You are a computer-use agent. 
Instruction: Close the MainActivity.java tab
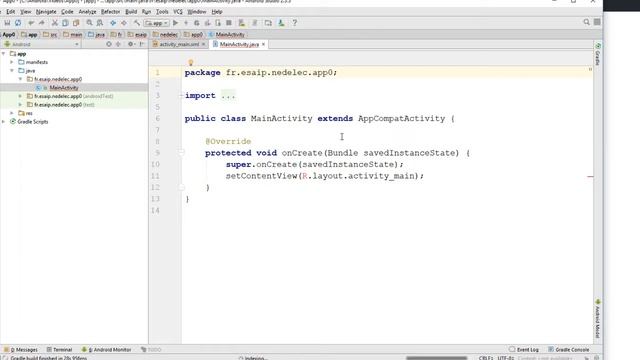click(264, 44)
